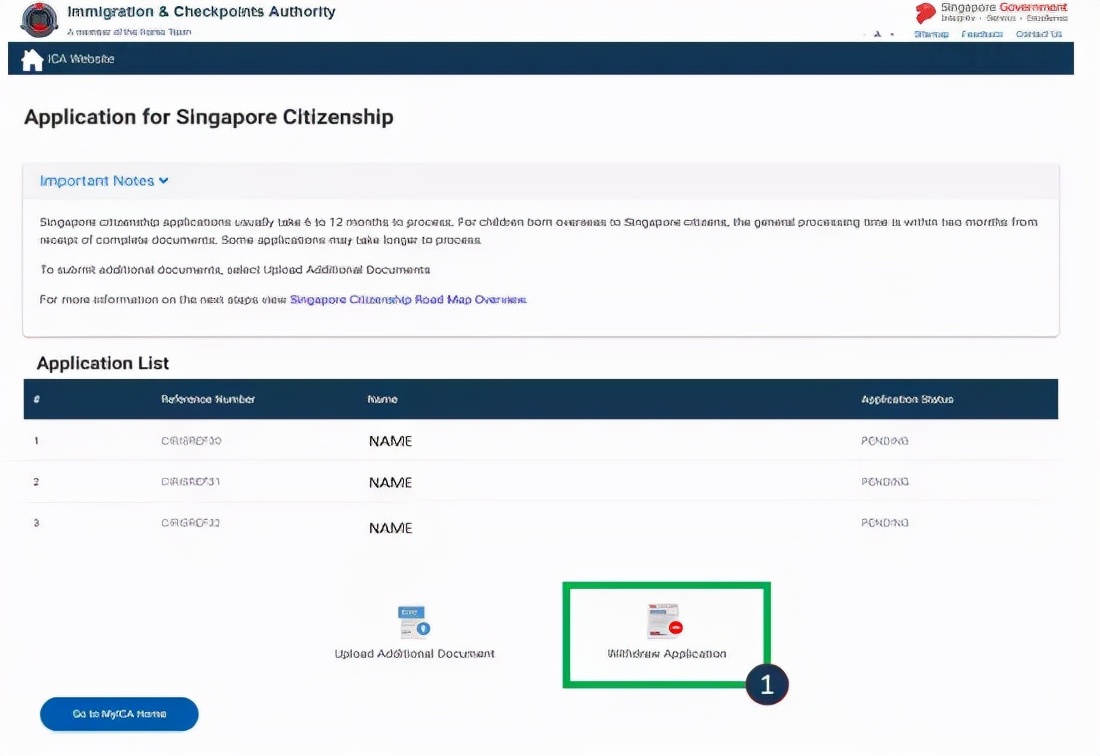Click the Reference Number column header
Viewport: 1100px width, 756px height.
[x=208, y=399]
